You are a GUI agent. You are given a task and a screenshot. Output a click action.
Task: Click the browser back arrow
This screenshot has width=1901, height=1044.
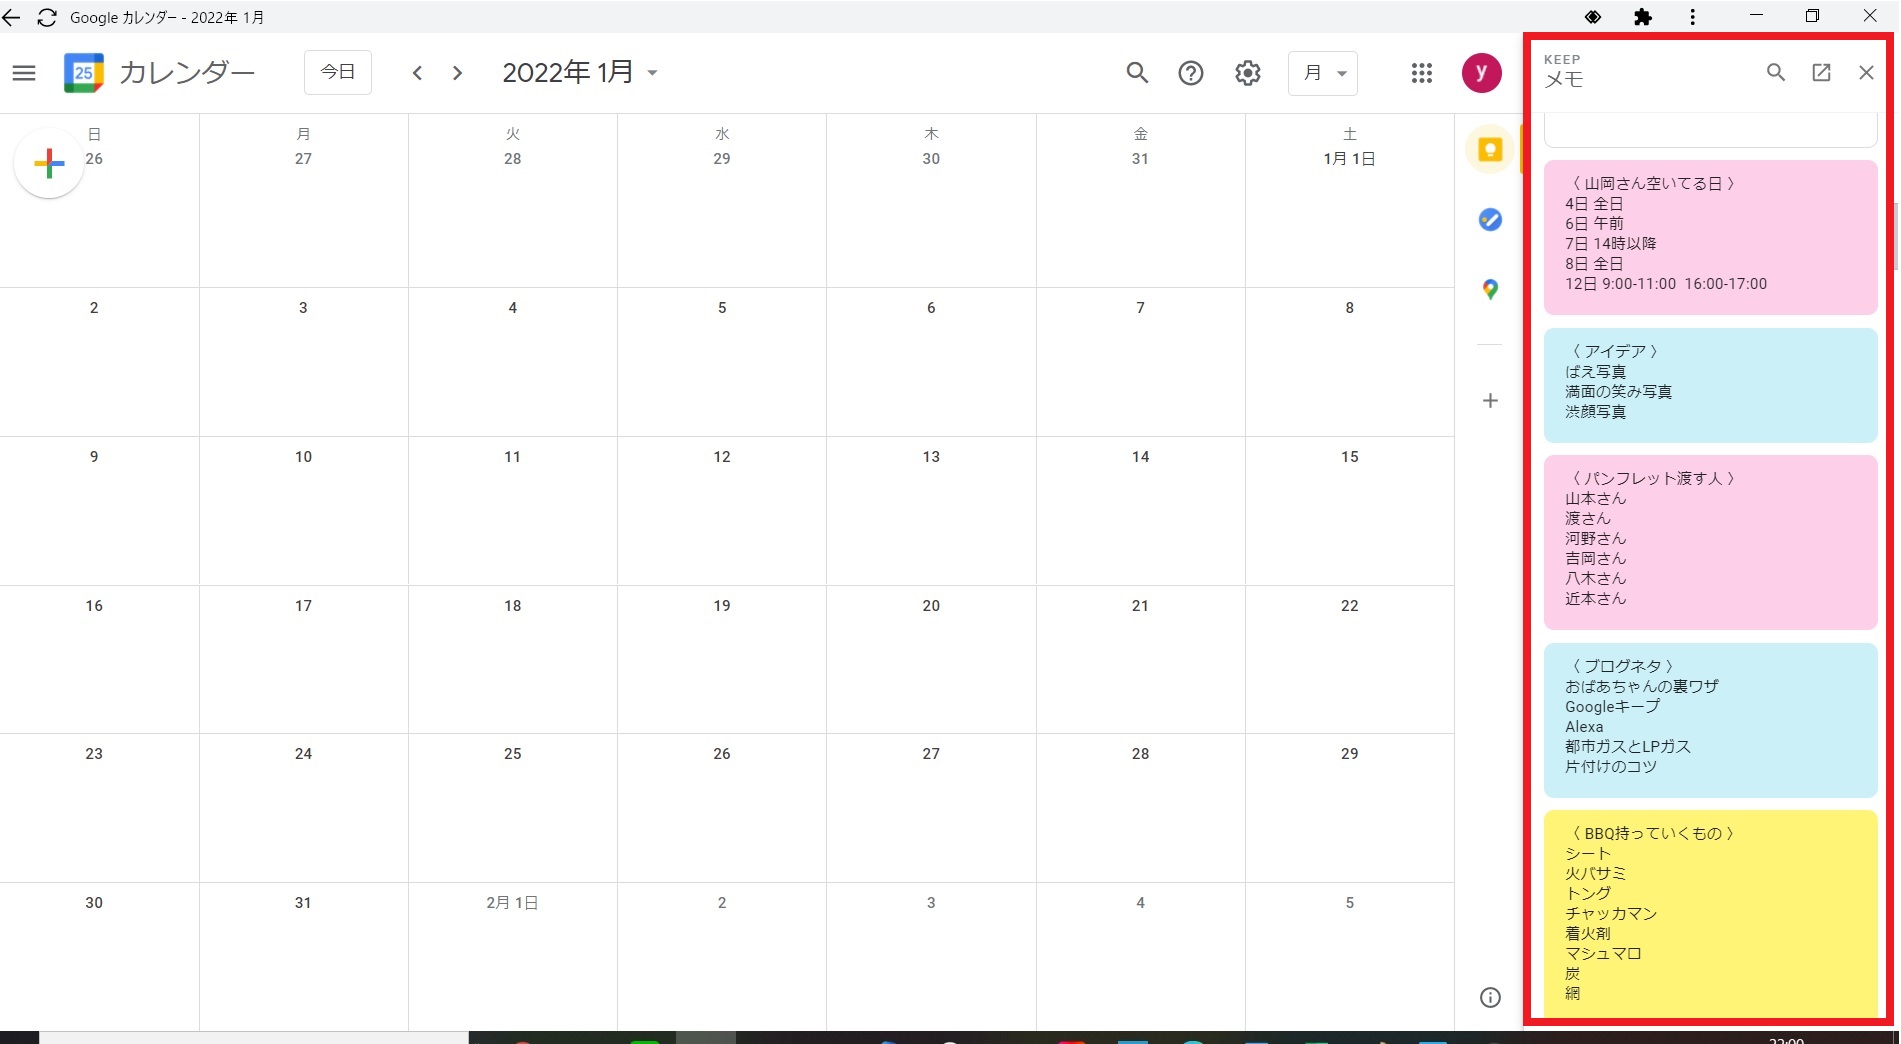[x=11, y=18]
